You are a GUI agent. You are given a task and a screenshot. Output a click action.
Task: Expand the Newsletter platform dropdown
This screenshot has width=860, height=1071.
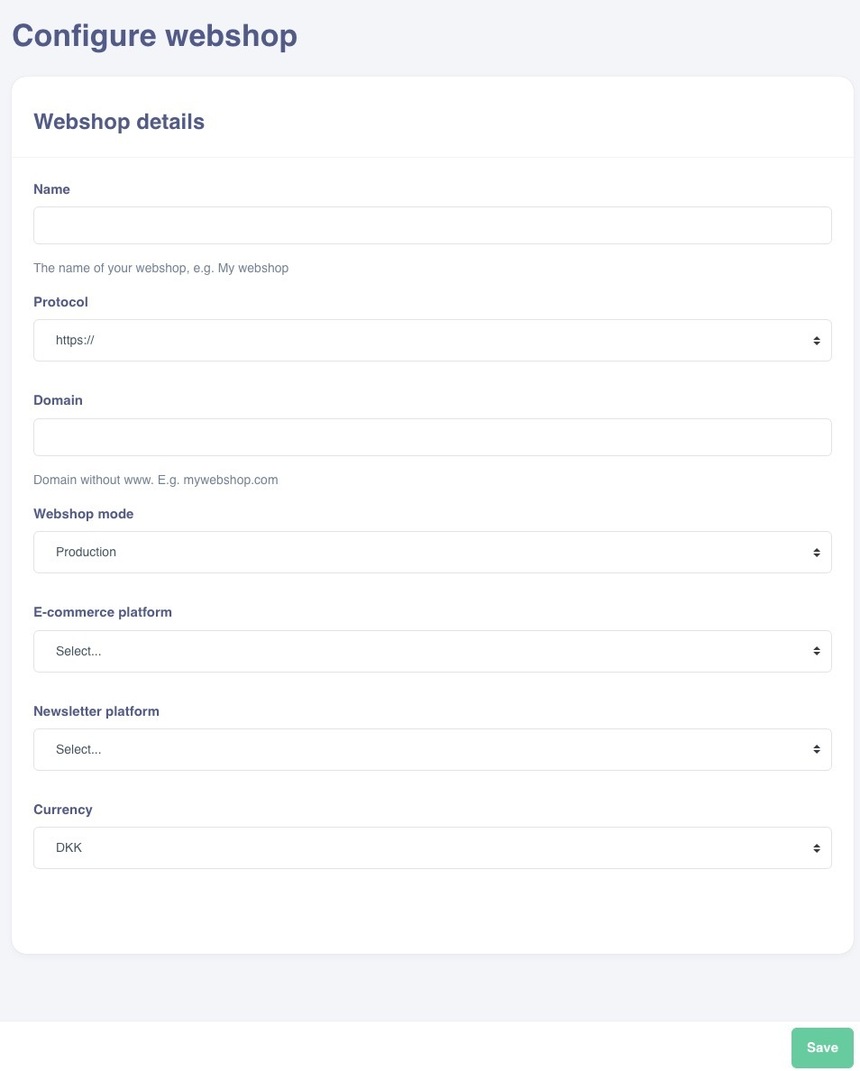coord(432,750)
